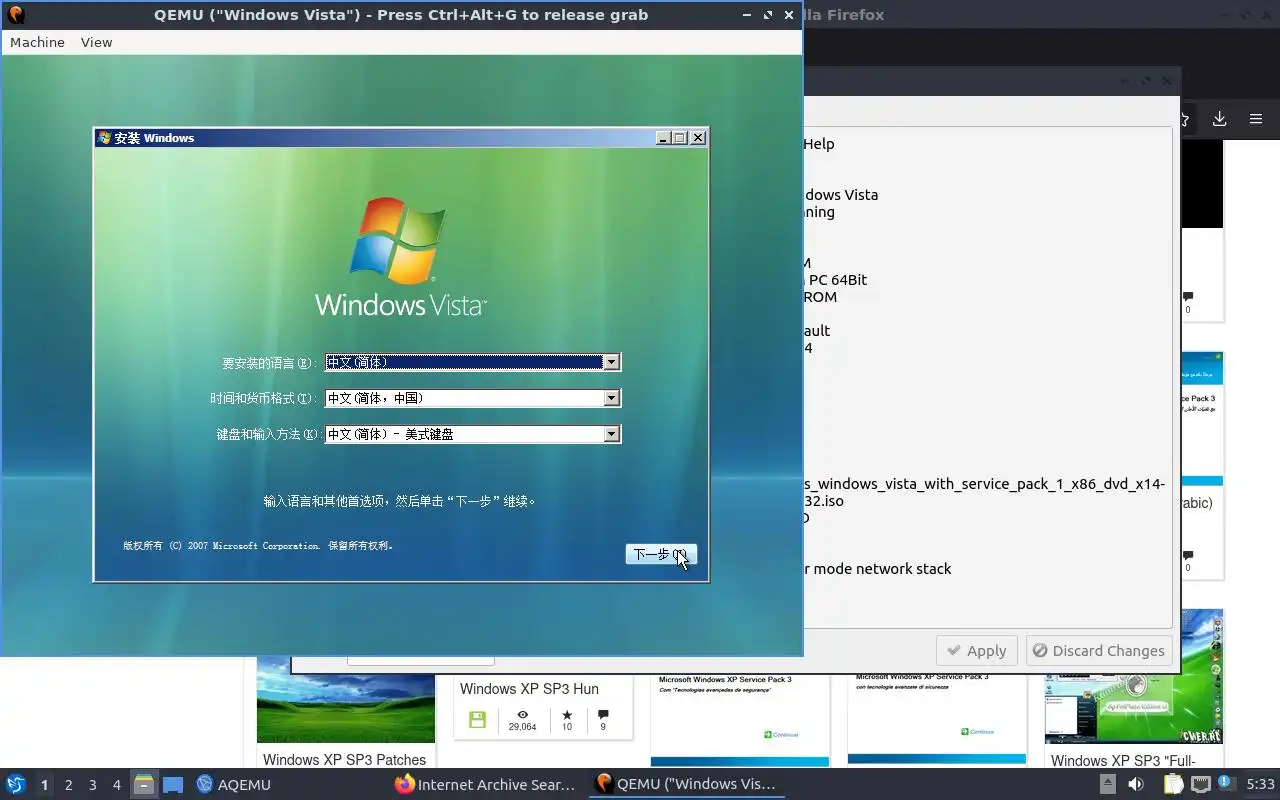Open the start menu on the taskbar
The width and height of the screenshot is (1280, 800).
coord(16,784)
